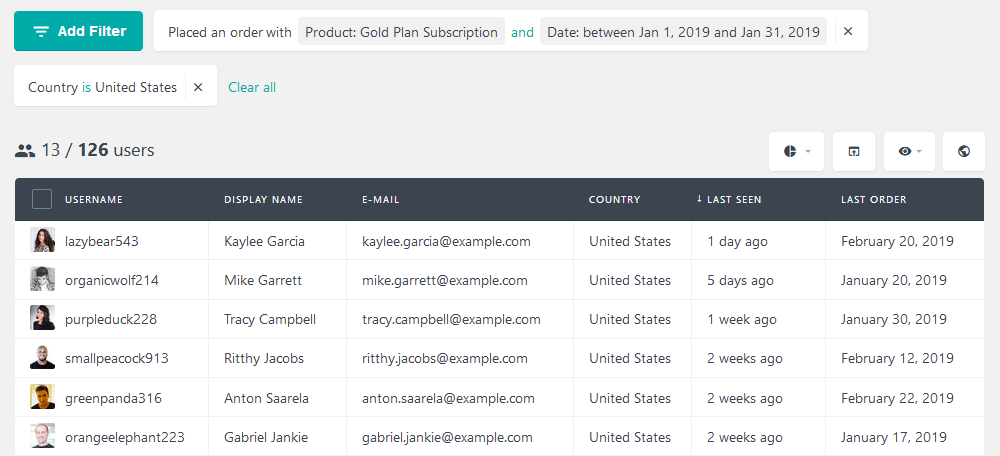Sort by the Username column header
The width and height of the screenshot is (1000, 456).
[x=94, y=200]
